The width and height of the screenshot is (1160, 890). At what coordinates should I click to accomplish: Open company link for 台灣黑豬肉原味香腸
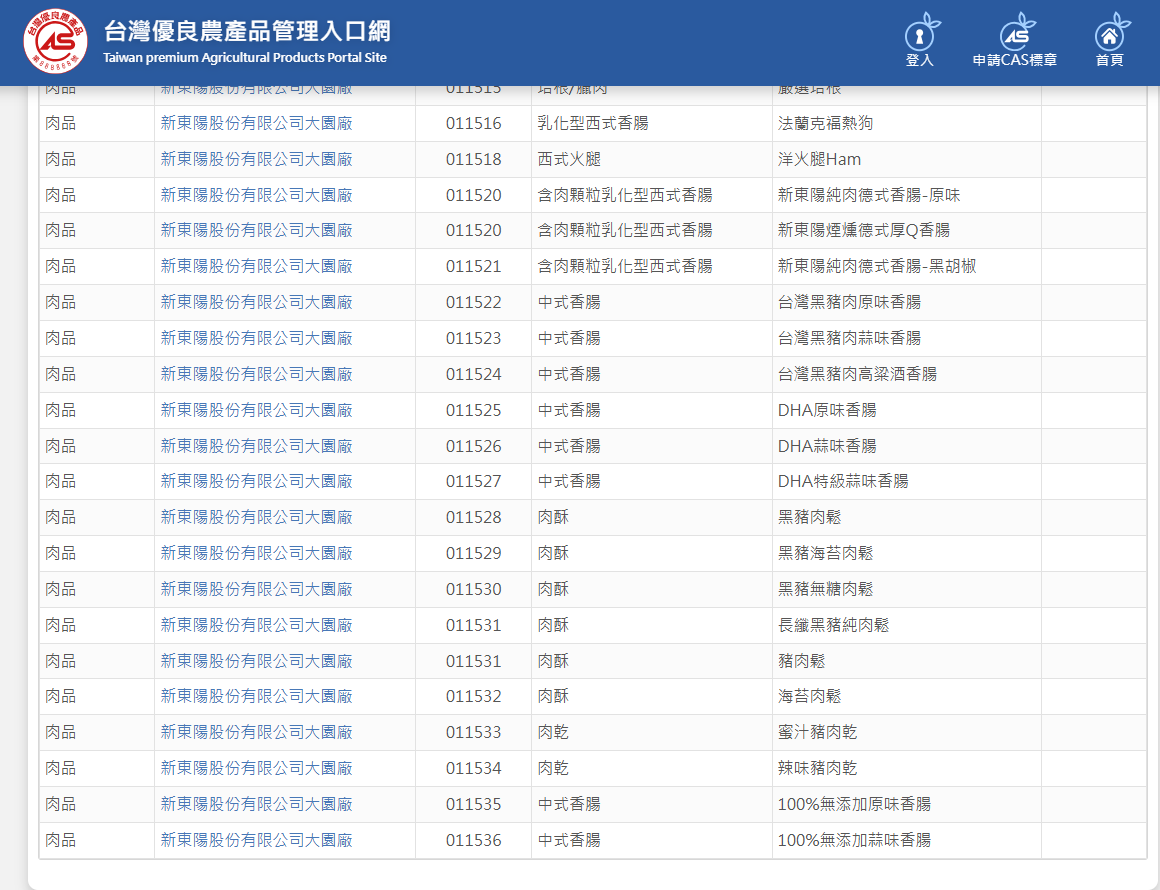257,302
